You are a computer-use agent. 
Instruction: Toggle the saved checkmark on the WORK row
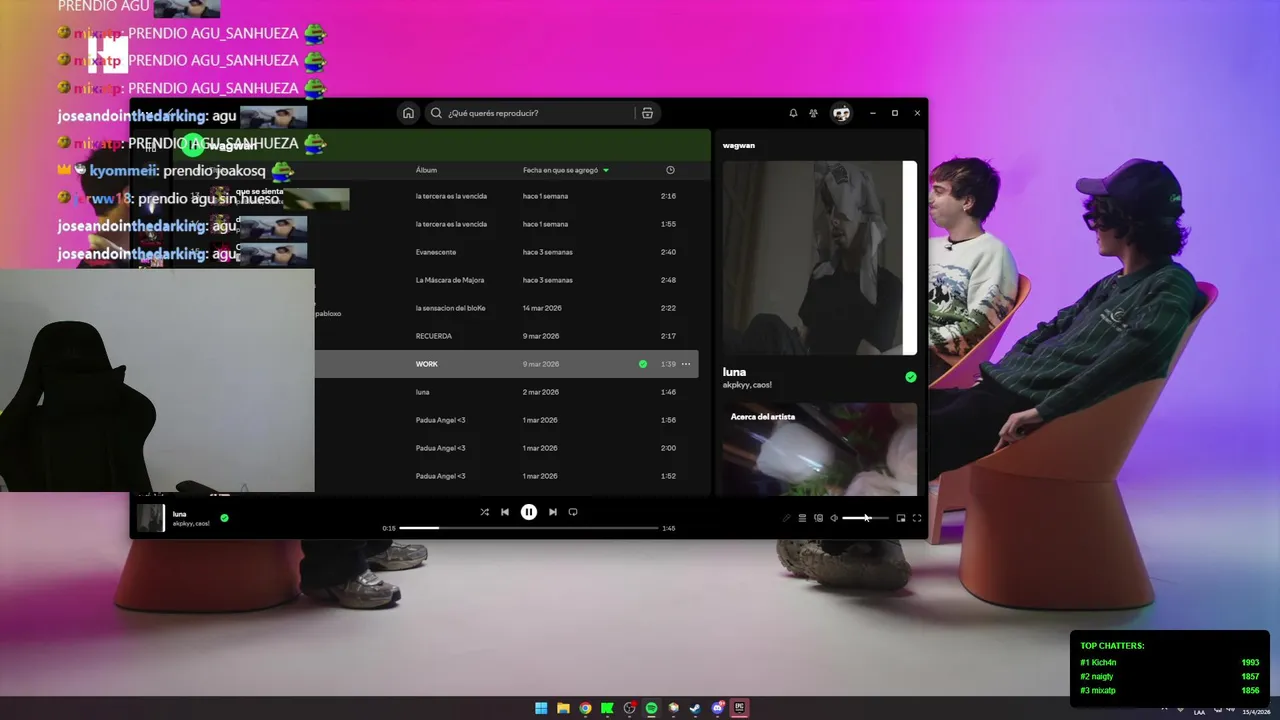[x=643, y=364]
